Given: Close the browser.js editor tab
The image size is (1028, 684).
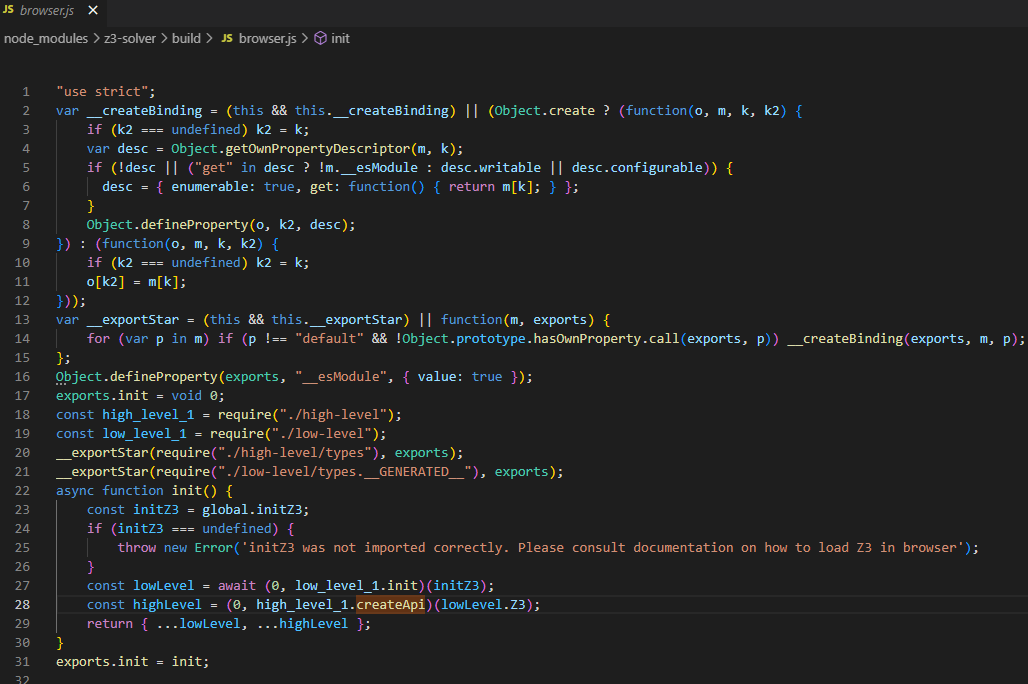Looking at the screenshot, I should (93, 10).
